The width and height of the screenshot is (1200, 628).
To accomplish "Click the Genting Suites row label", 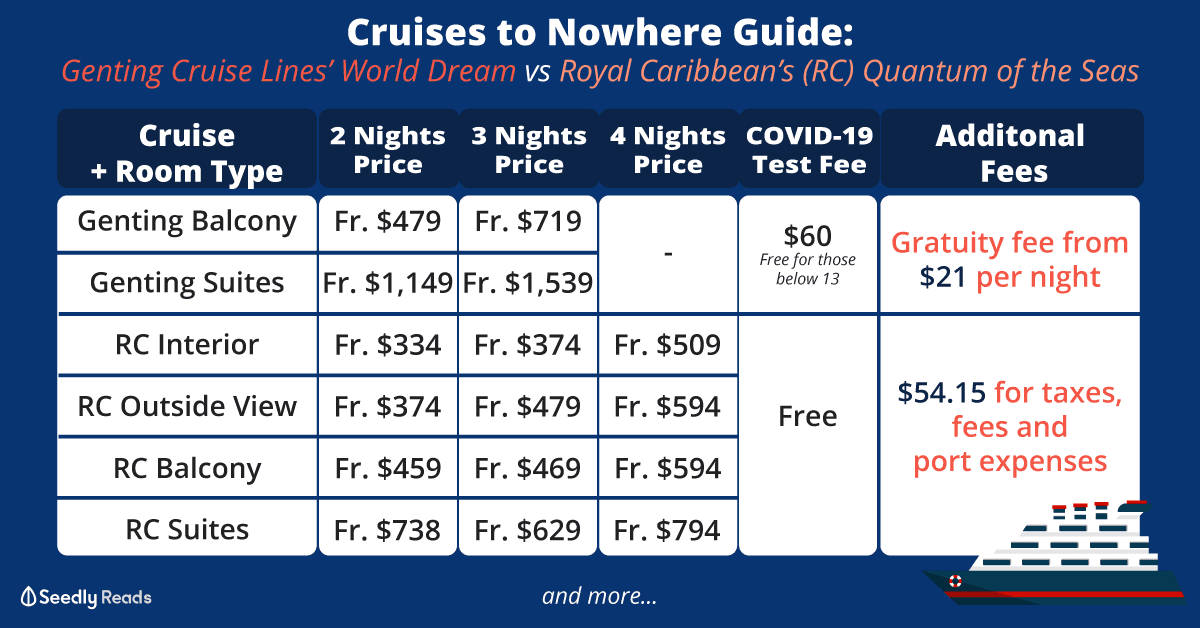I will tap(187, 283).
